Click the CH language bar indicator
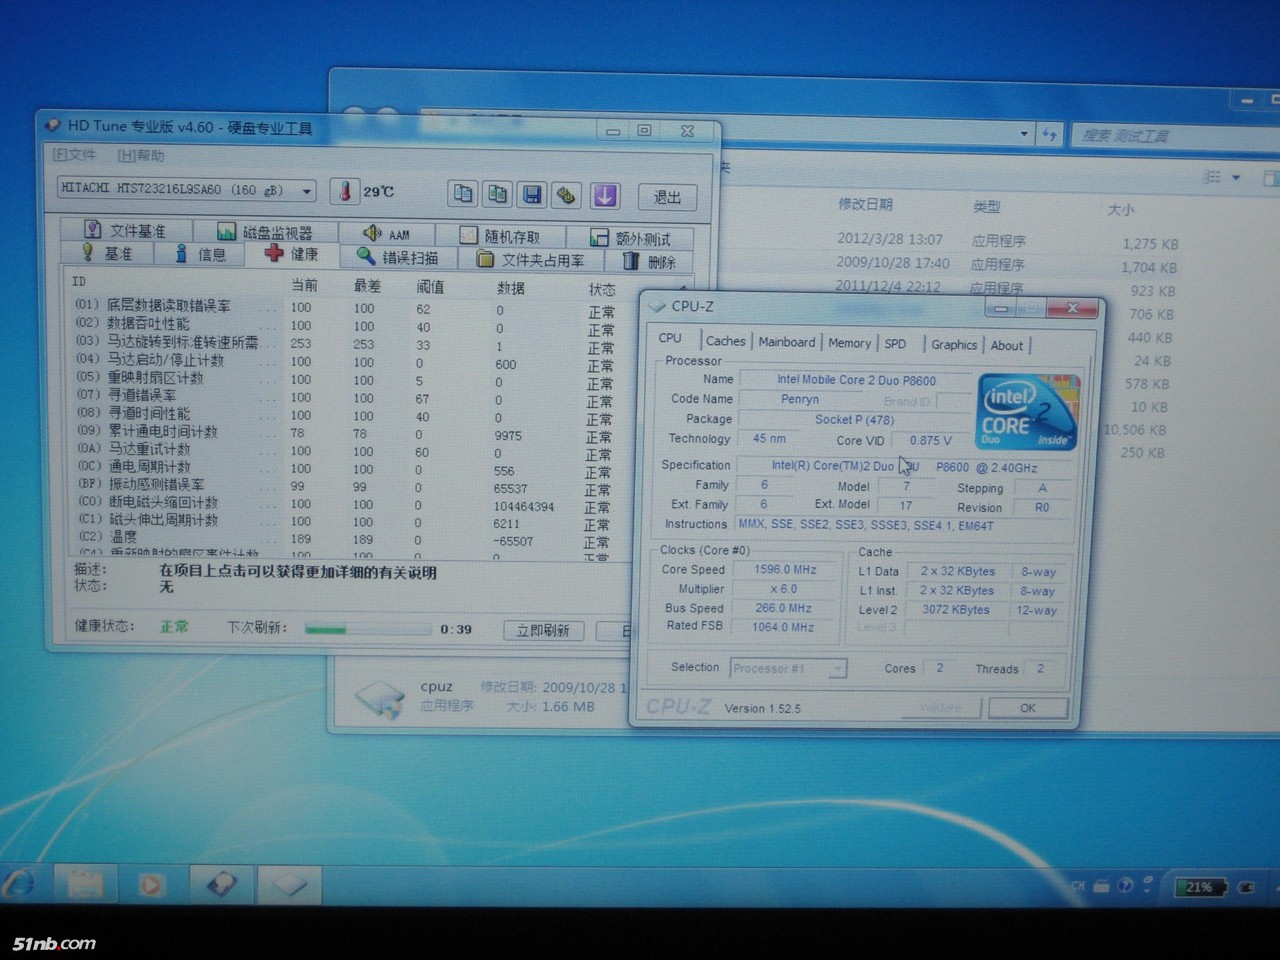This screenshot has width=1280, height=960. tap(1078, 886)
